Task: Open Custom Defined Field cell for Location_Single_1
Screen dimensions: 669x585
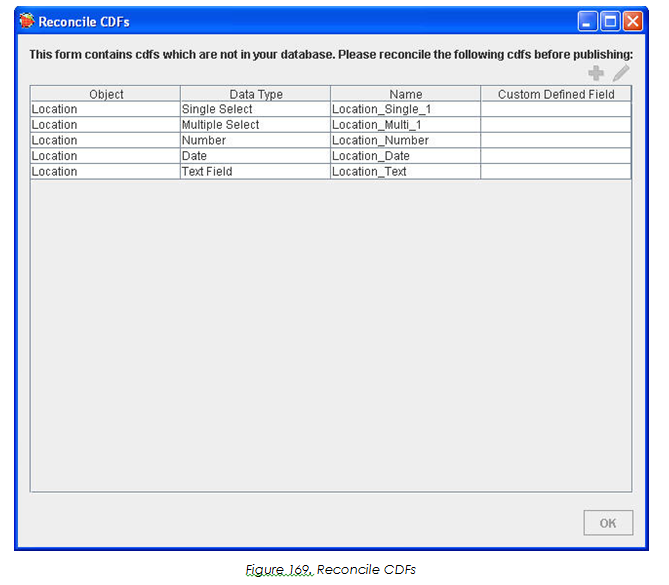Action: (556, 109)
